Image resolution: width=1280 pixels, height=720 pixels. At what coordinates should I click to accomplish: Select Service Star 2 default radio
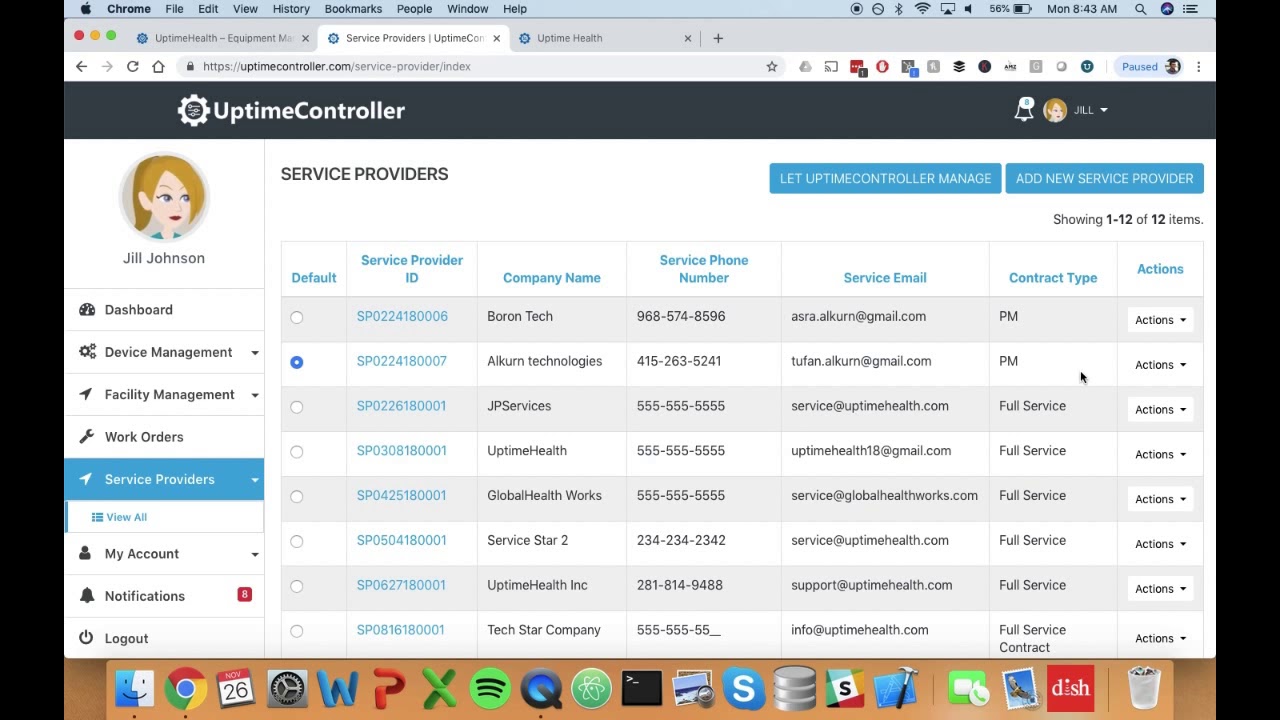point(297,541)
